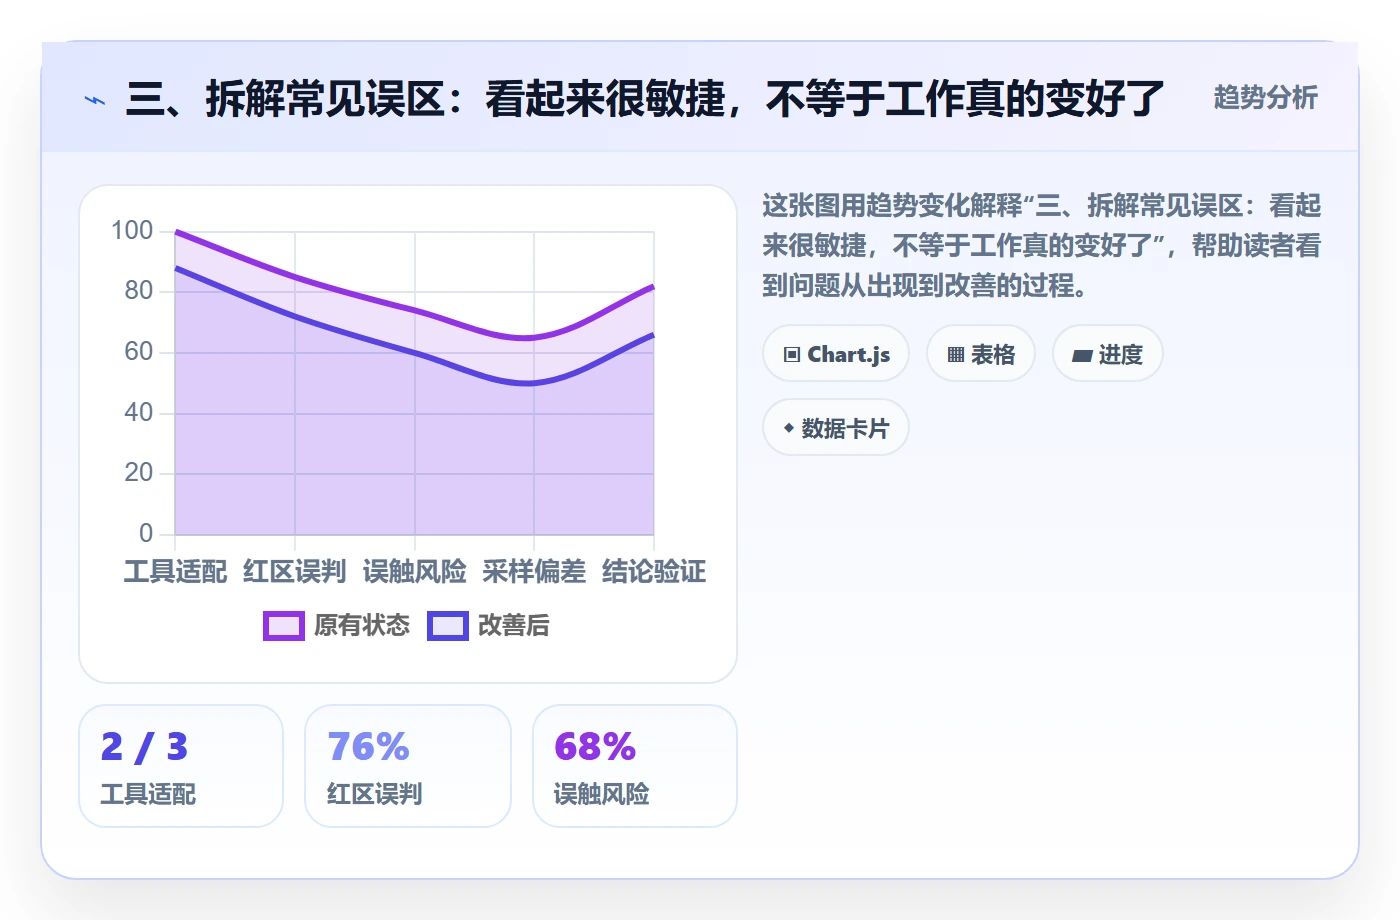Viewport: 1400px width, 920px height.
Task: Click the 采样偏差 x-axis label
Action: coord(534,571)
